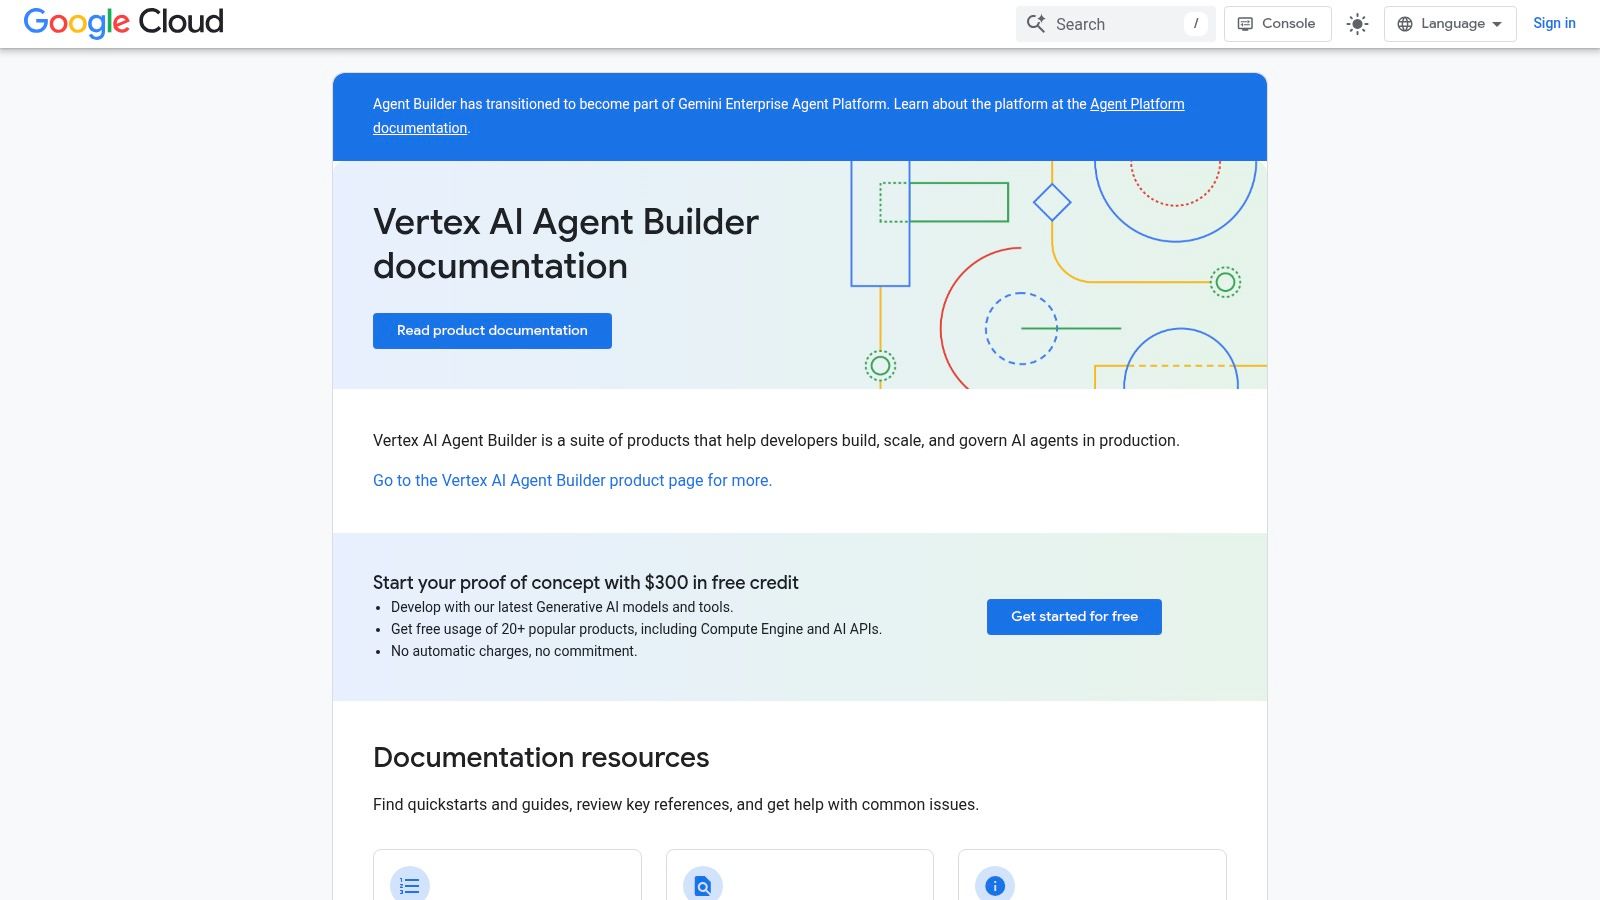The width and height of the screenshot is (1600, 900).
Task: Click the document search icon on second card
Action: [703, 885]
